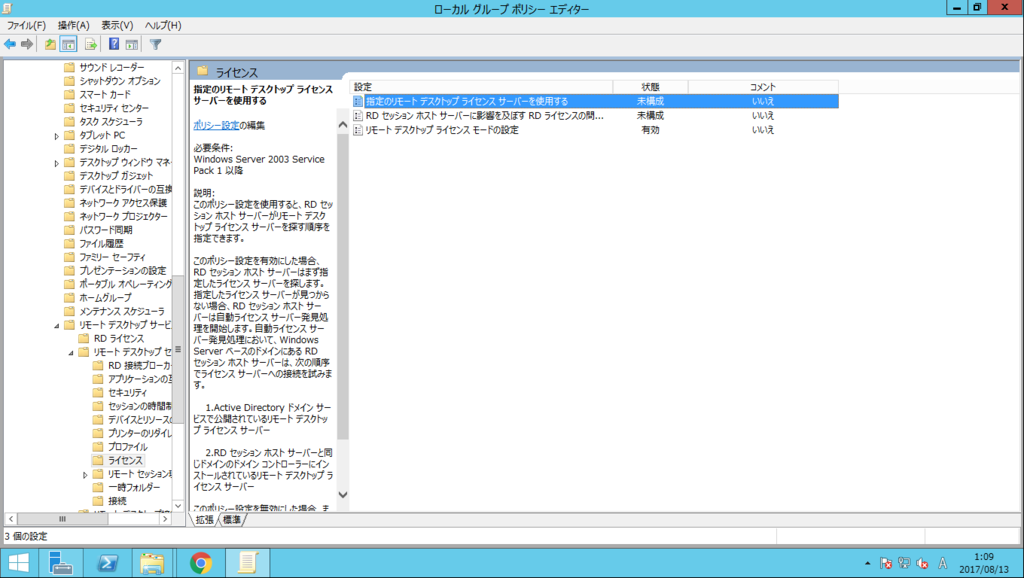
Task: Sort by the 設定 column header
Action: point(481,87)
